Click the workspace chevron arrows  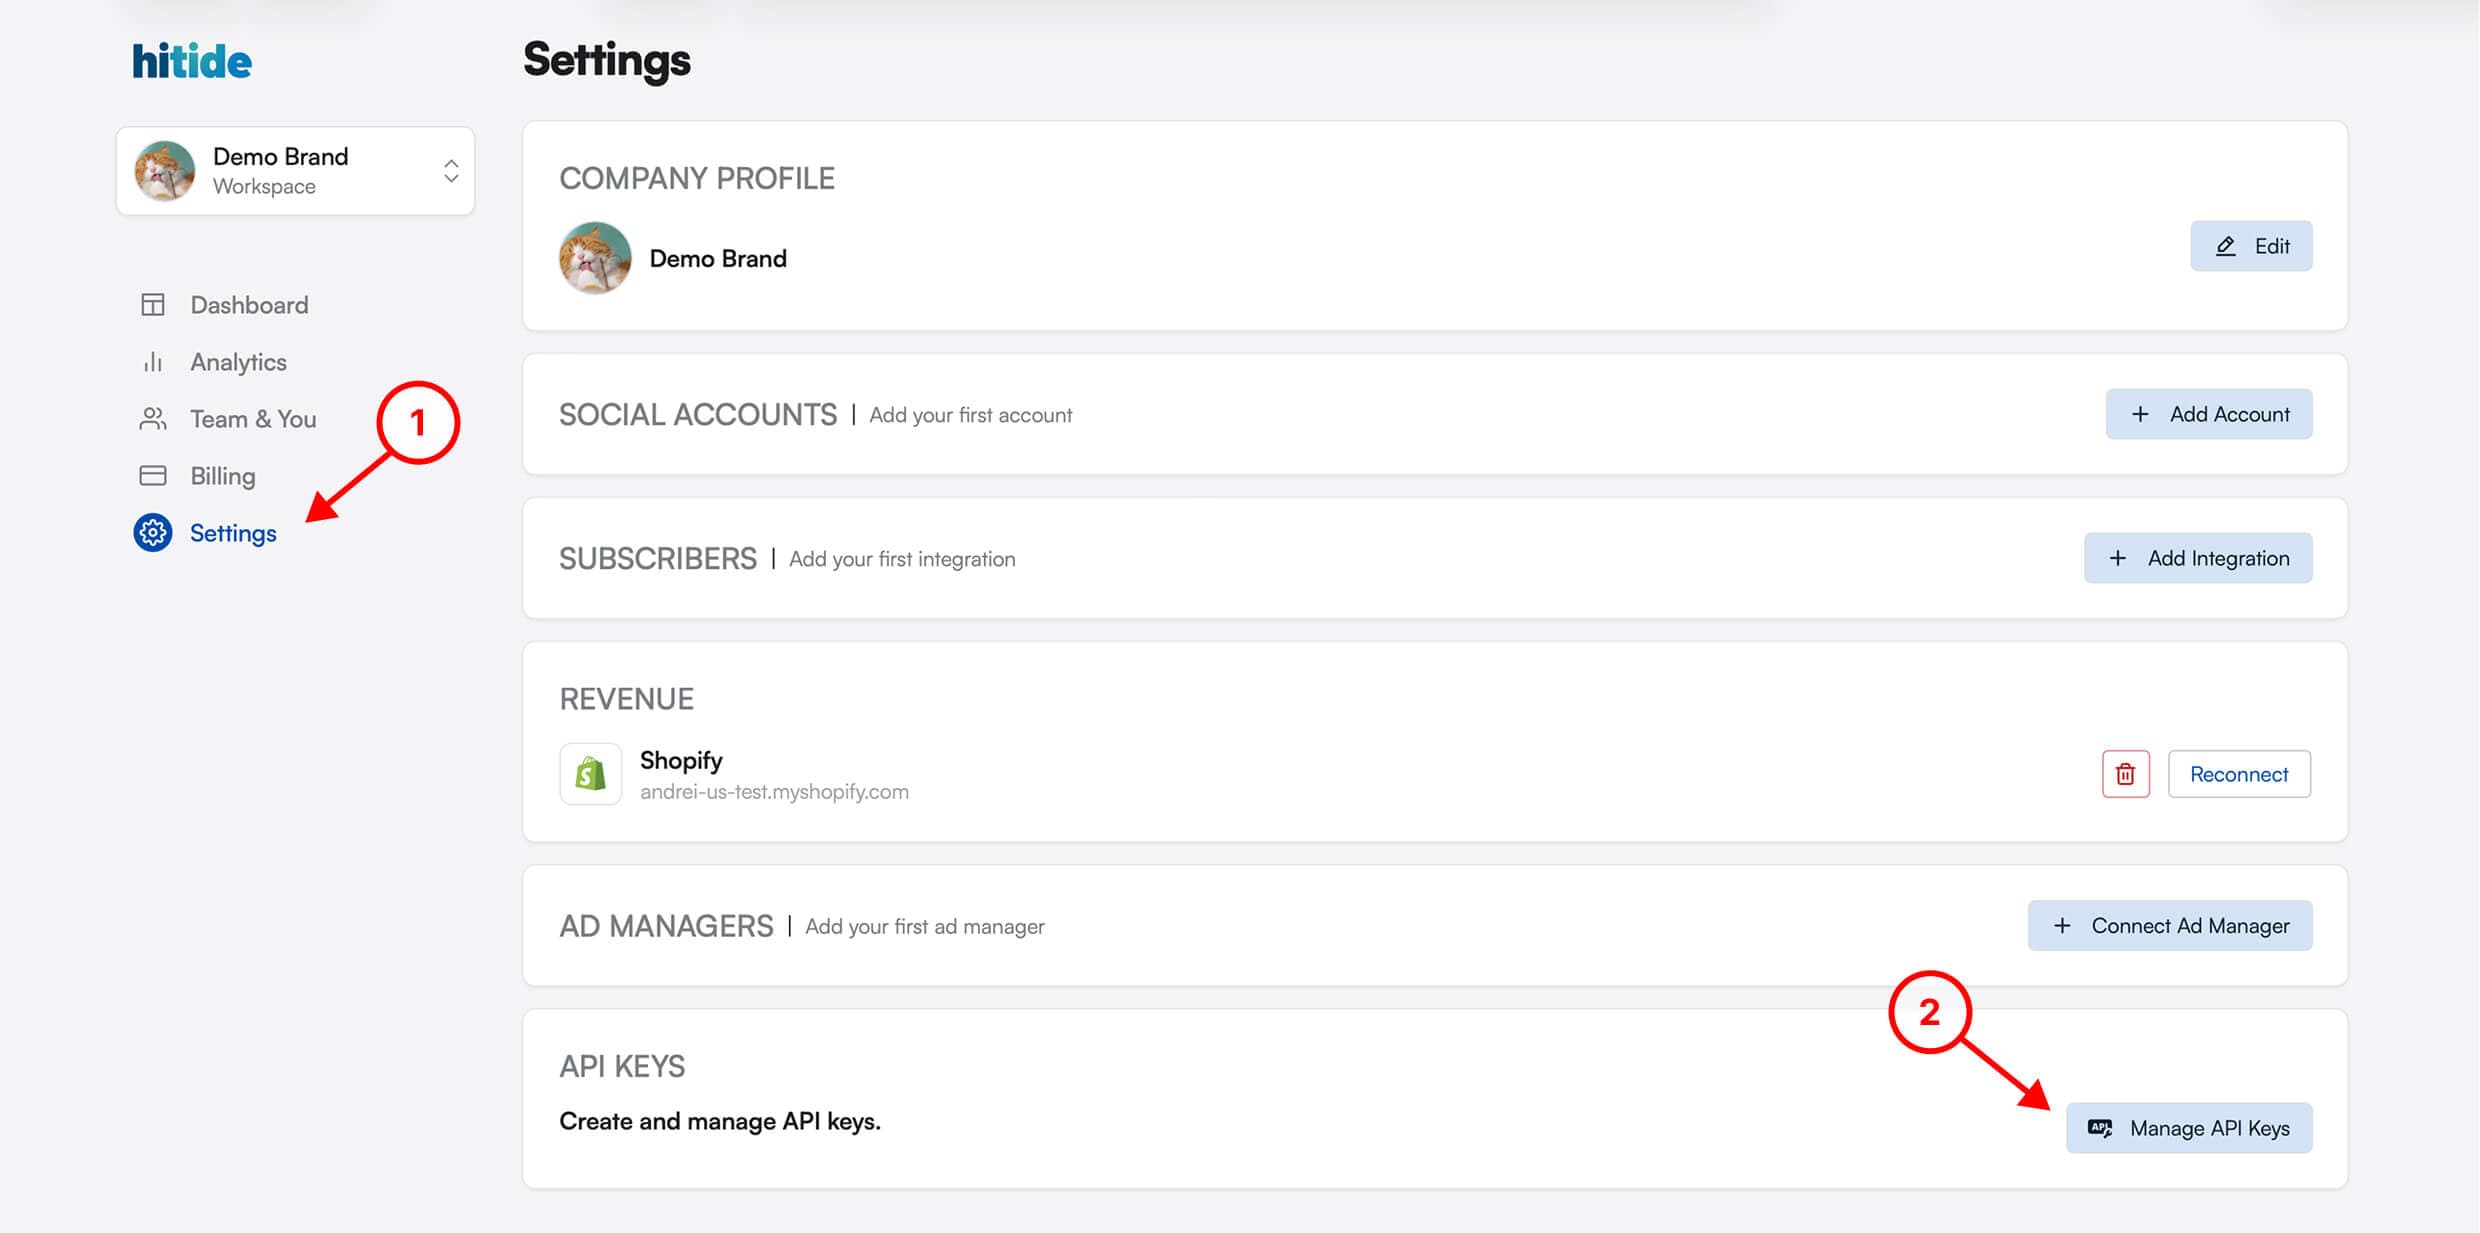451,171
